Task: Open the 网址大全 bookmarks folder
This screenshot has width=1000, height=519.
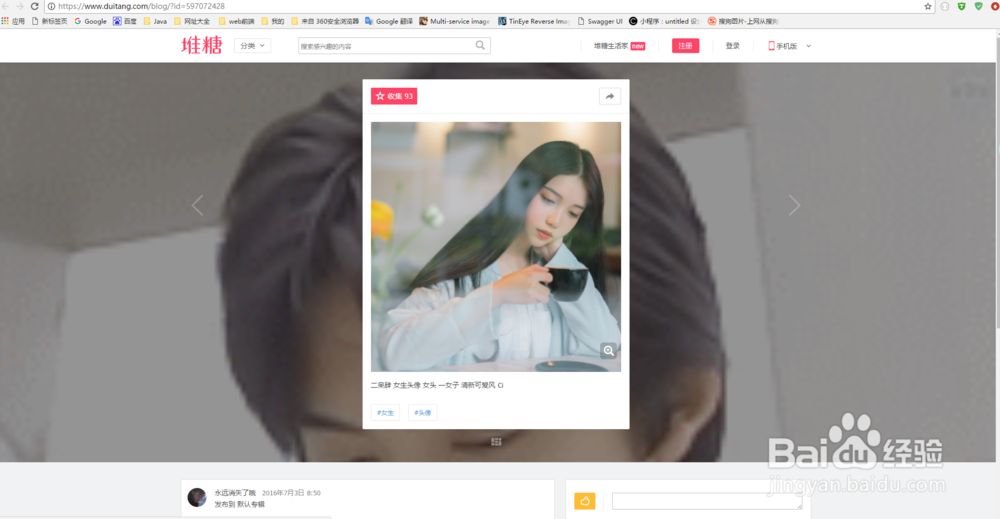Action: click(192, 21)
